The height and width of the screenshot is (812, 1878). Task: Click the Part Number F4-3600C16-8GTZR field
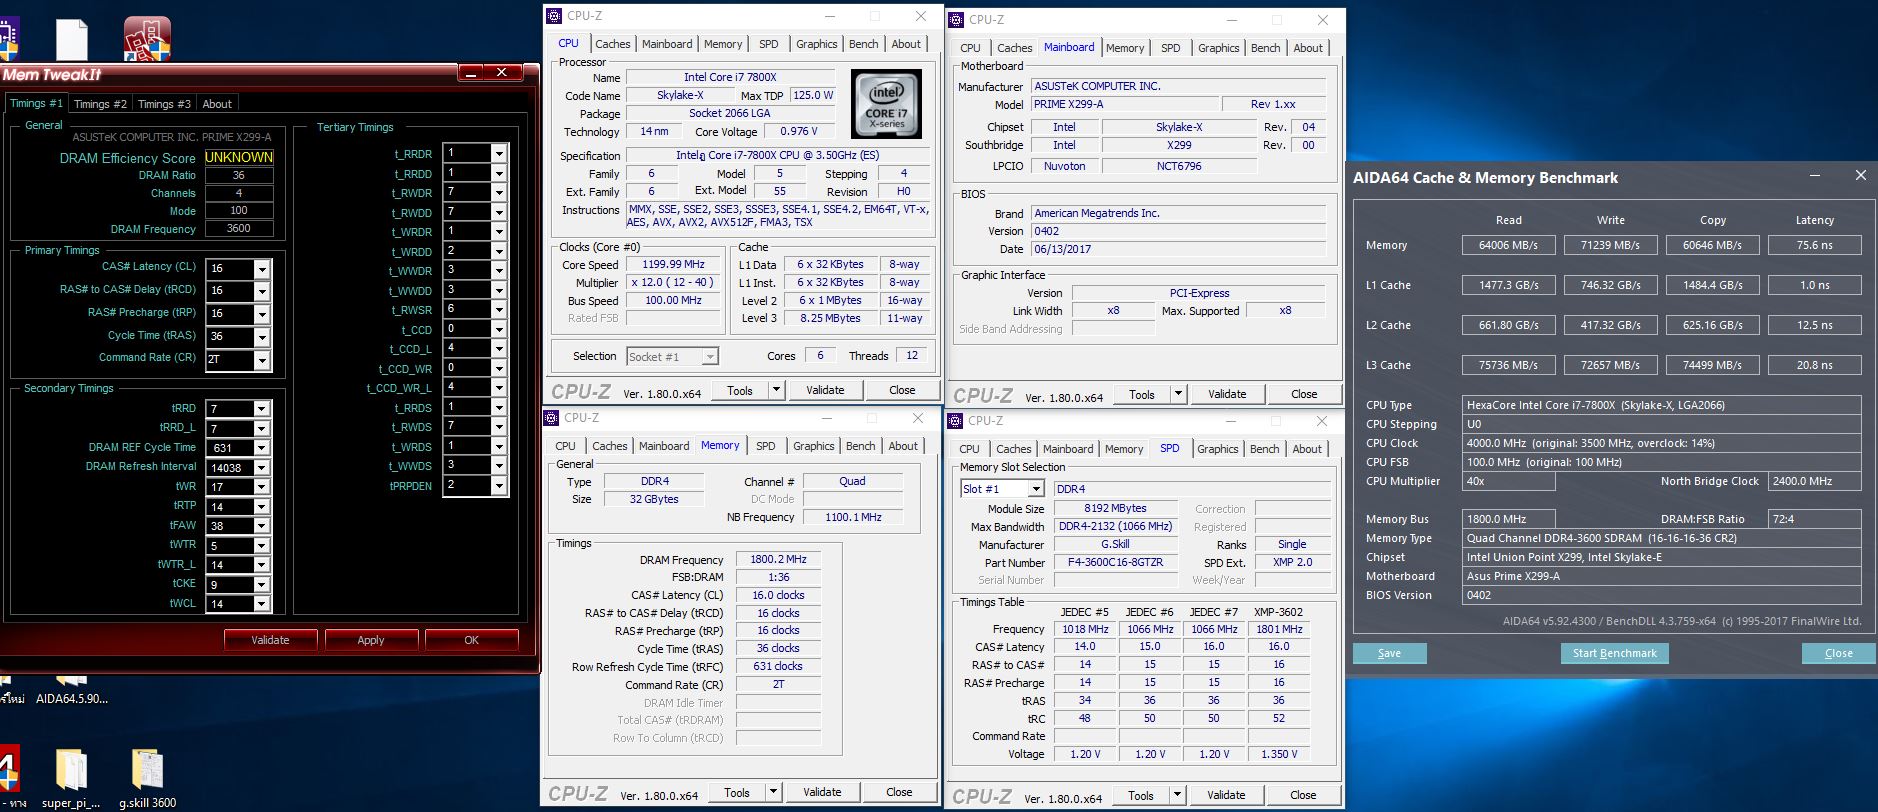click(x=1115, y=562)
